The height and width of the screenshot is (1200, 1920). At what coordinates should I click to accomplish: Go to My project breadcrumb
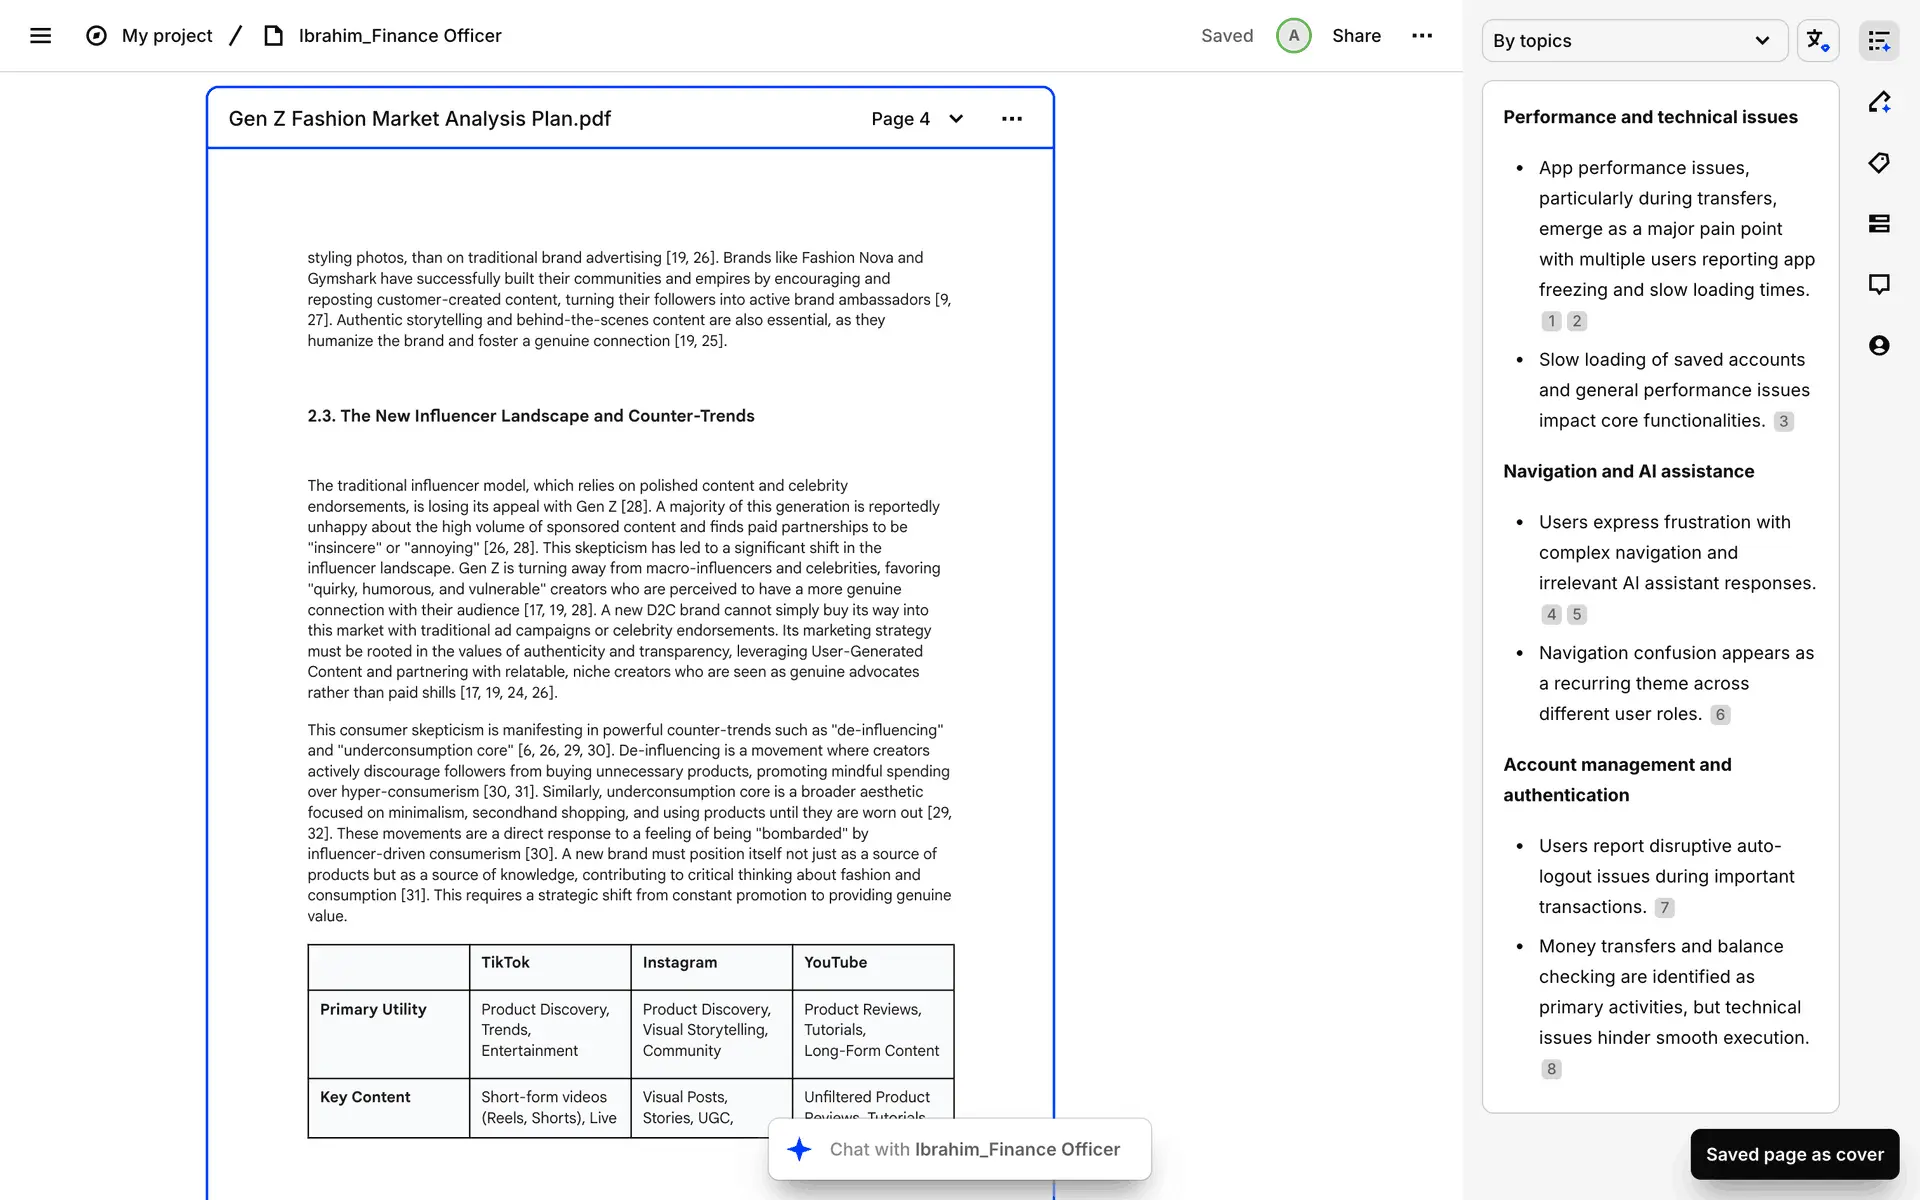[167, 36]
